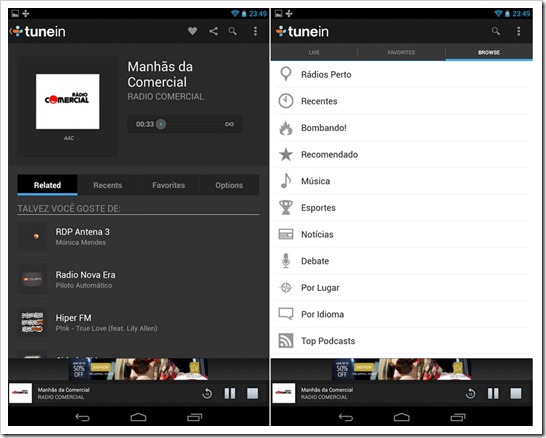Tap the speech bubble icon beside Por Idioma
The image size is (546, 438).
point(286,314)
